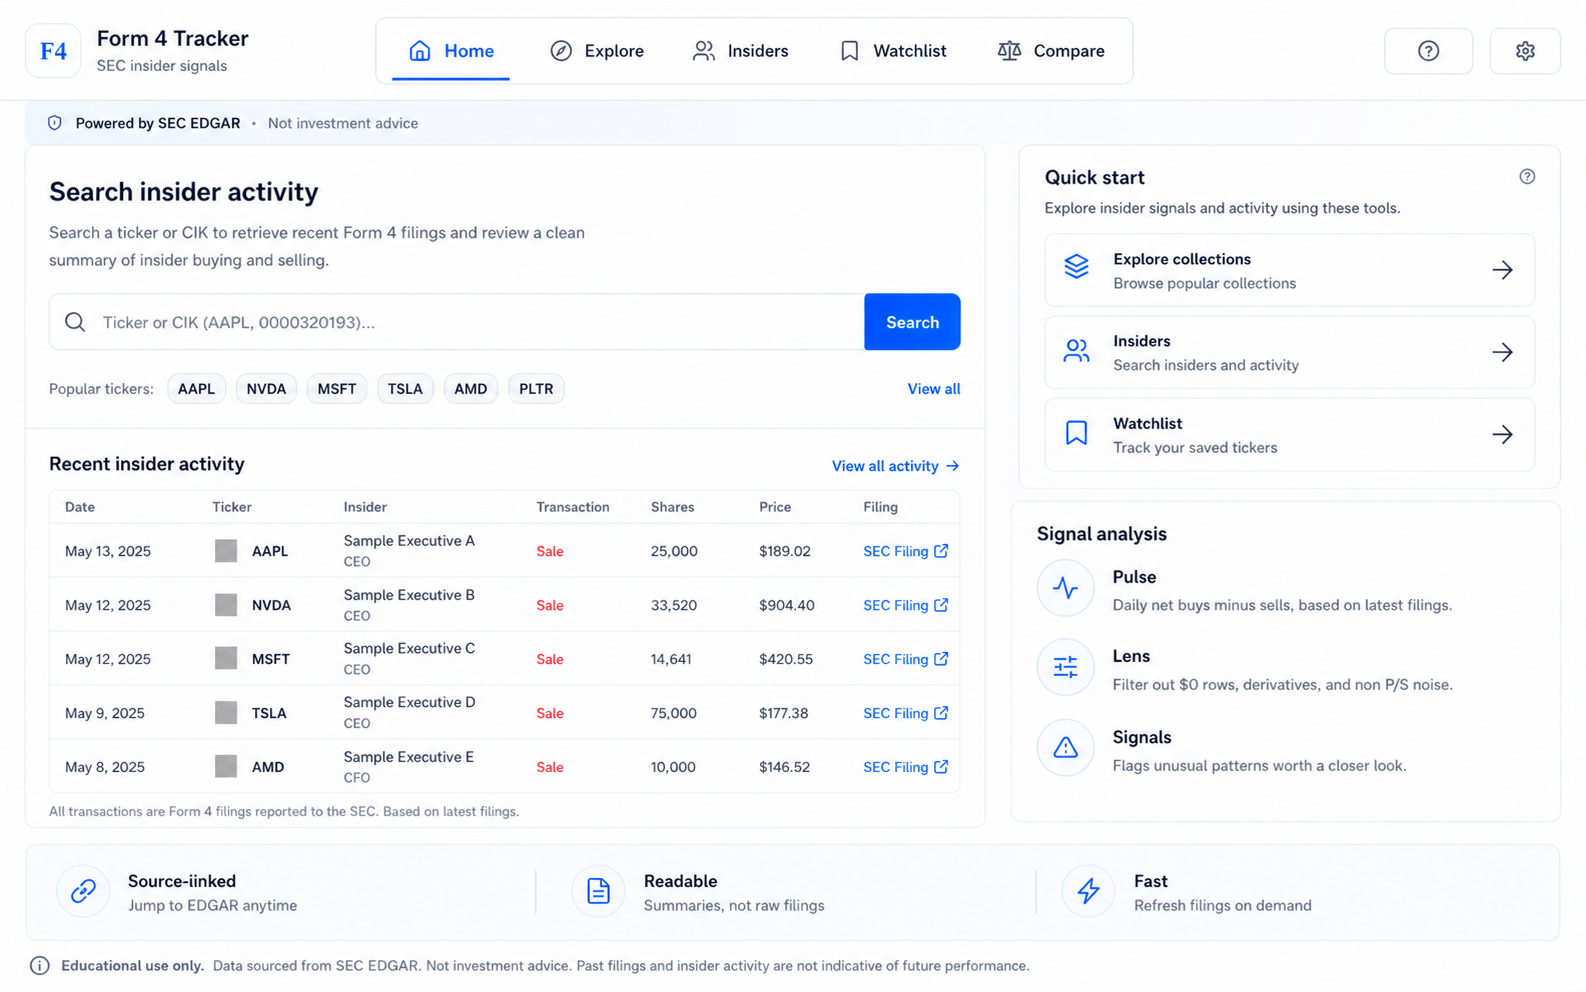Click the NVDA company logo placeholder

[x=226, y=605]
